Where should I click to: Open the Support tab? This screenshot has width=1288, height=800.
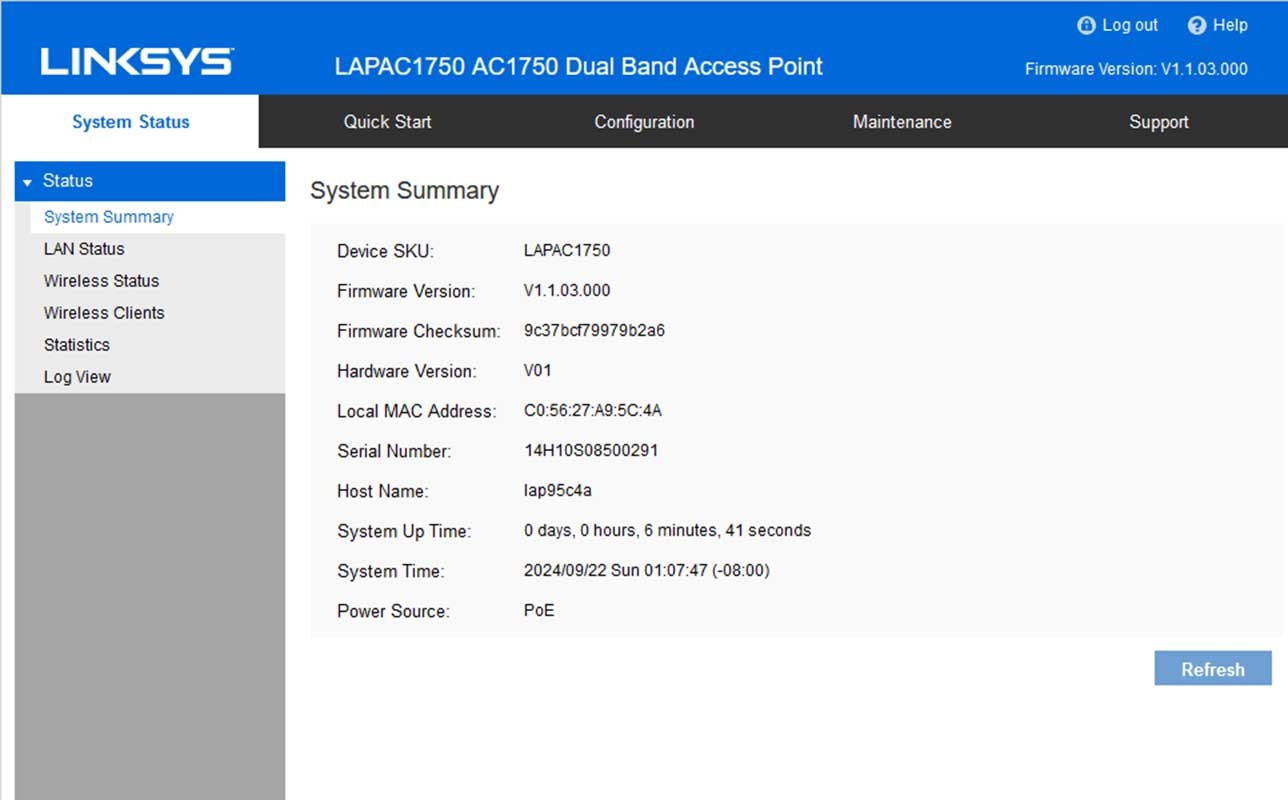coord(1158,122)
